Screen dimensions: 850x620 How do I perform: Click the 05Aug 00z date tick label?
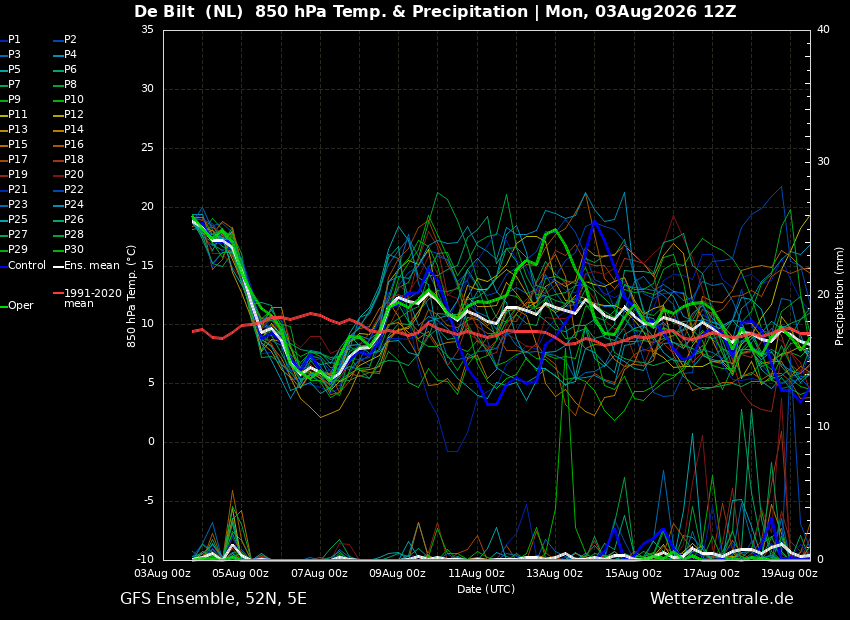tap(240, 573)
